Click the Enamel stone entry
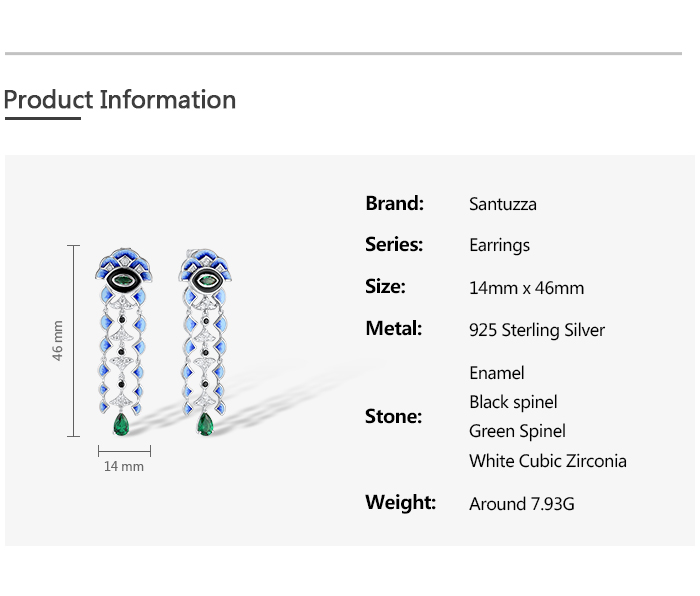 [x=497, y=373]
